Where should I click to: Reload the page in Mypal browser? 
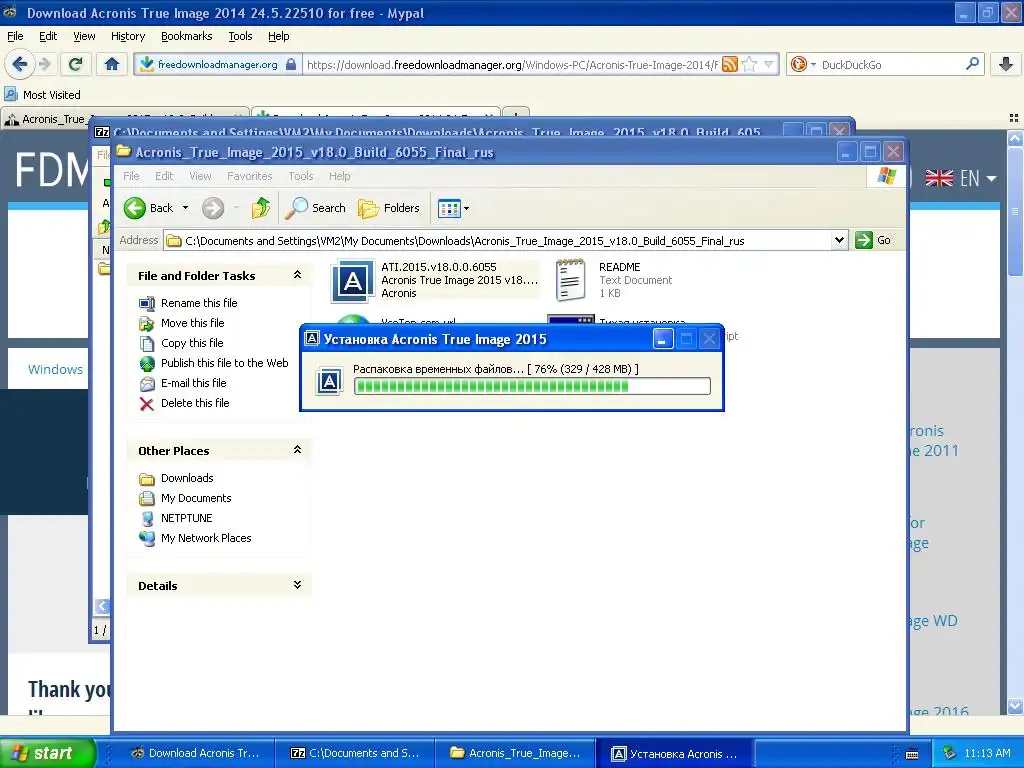[x=76, y=64]
